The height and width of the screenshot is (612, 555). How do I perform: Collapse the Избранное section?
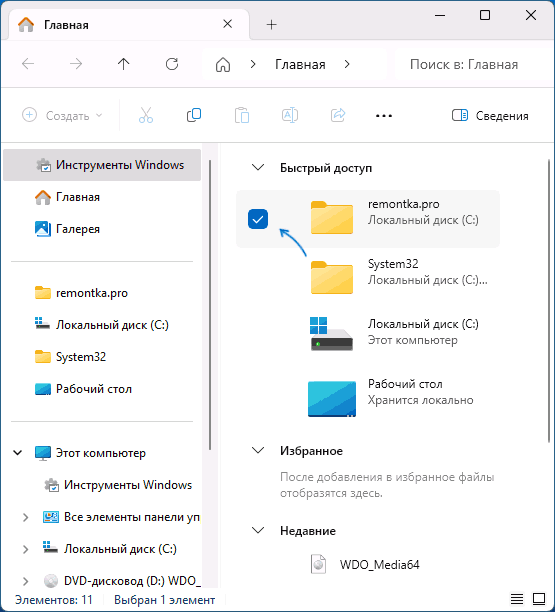coord(258,451)
